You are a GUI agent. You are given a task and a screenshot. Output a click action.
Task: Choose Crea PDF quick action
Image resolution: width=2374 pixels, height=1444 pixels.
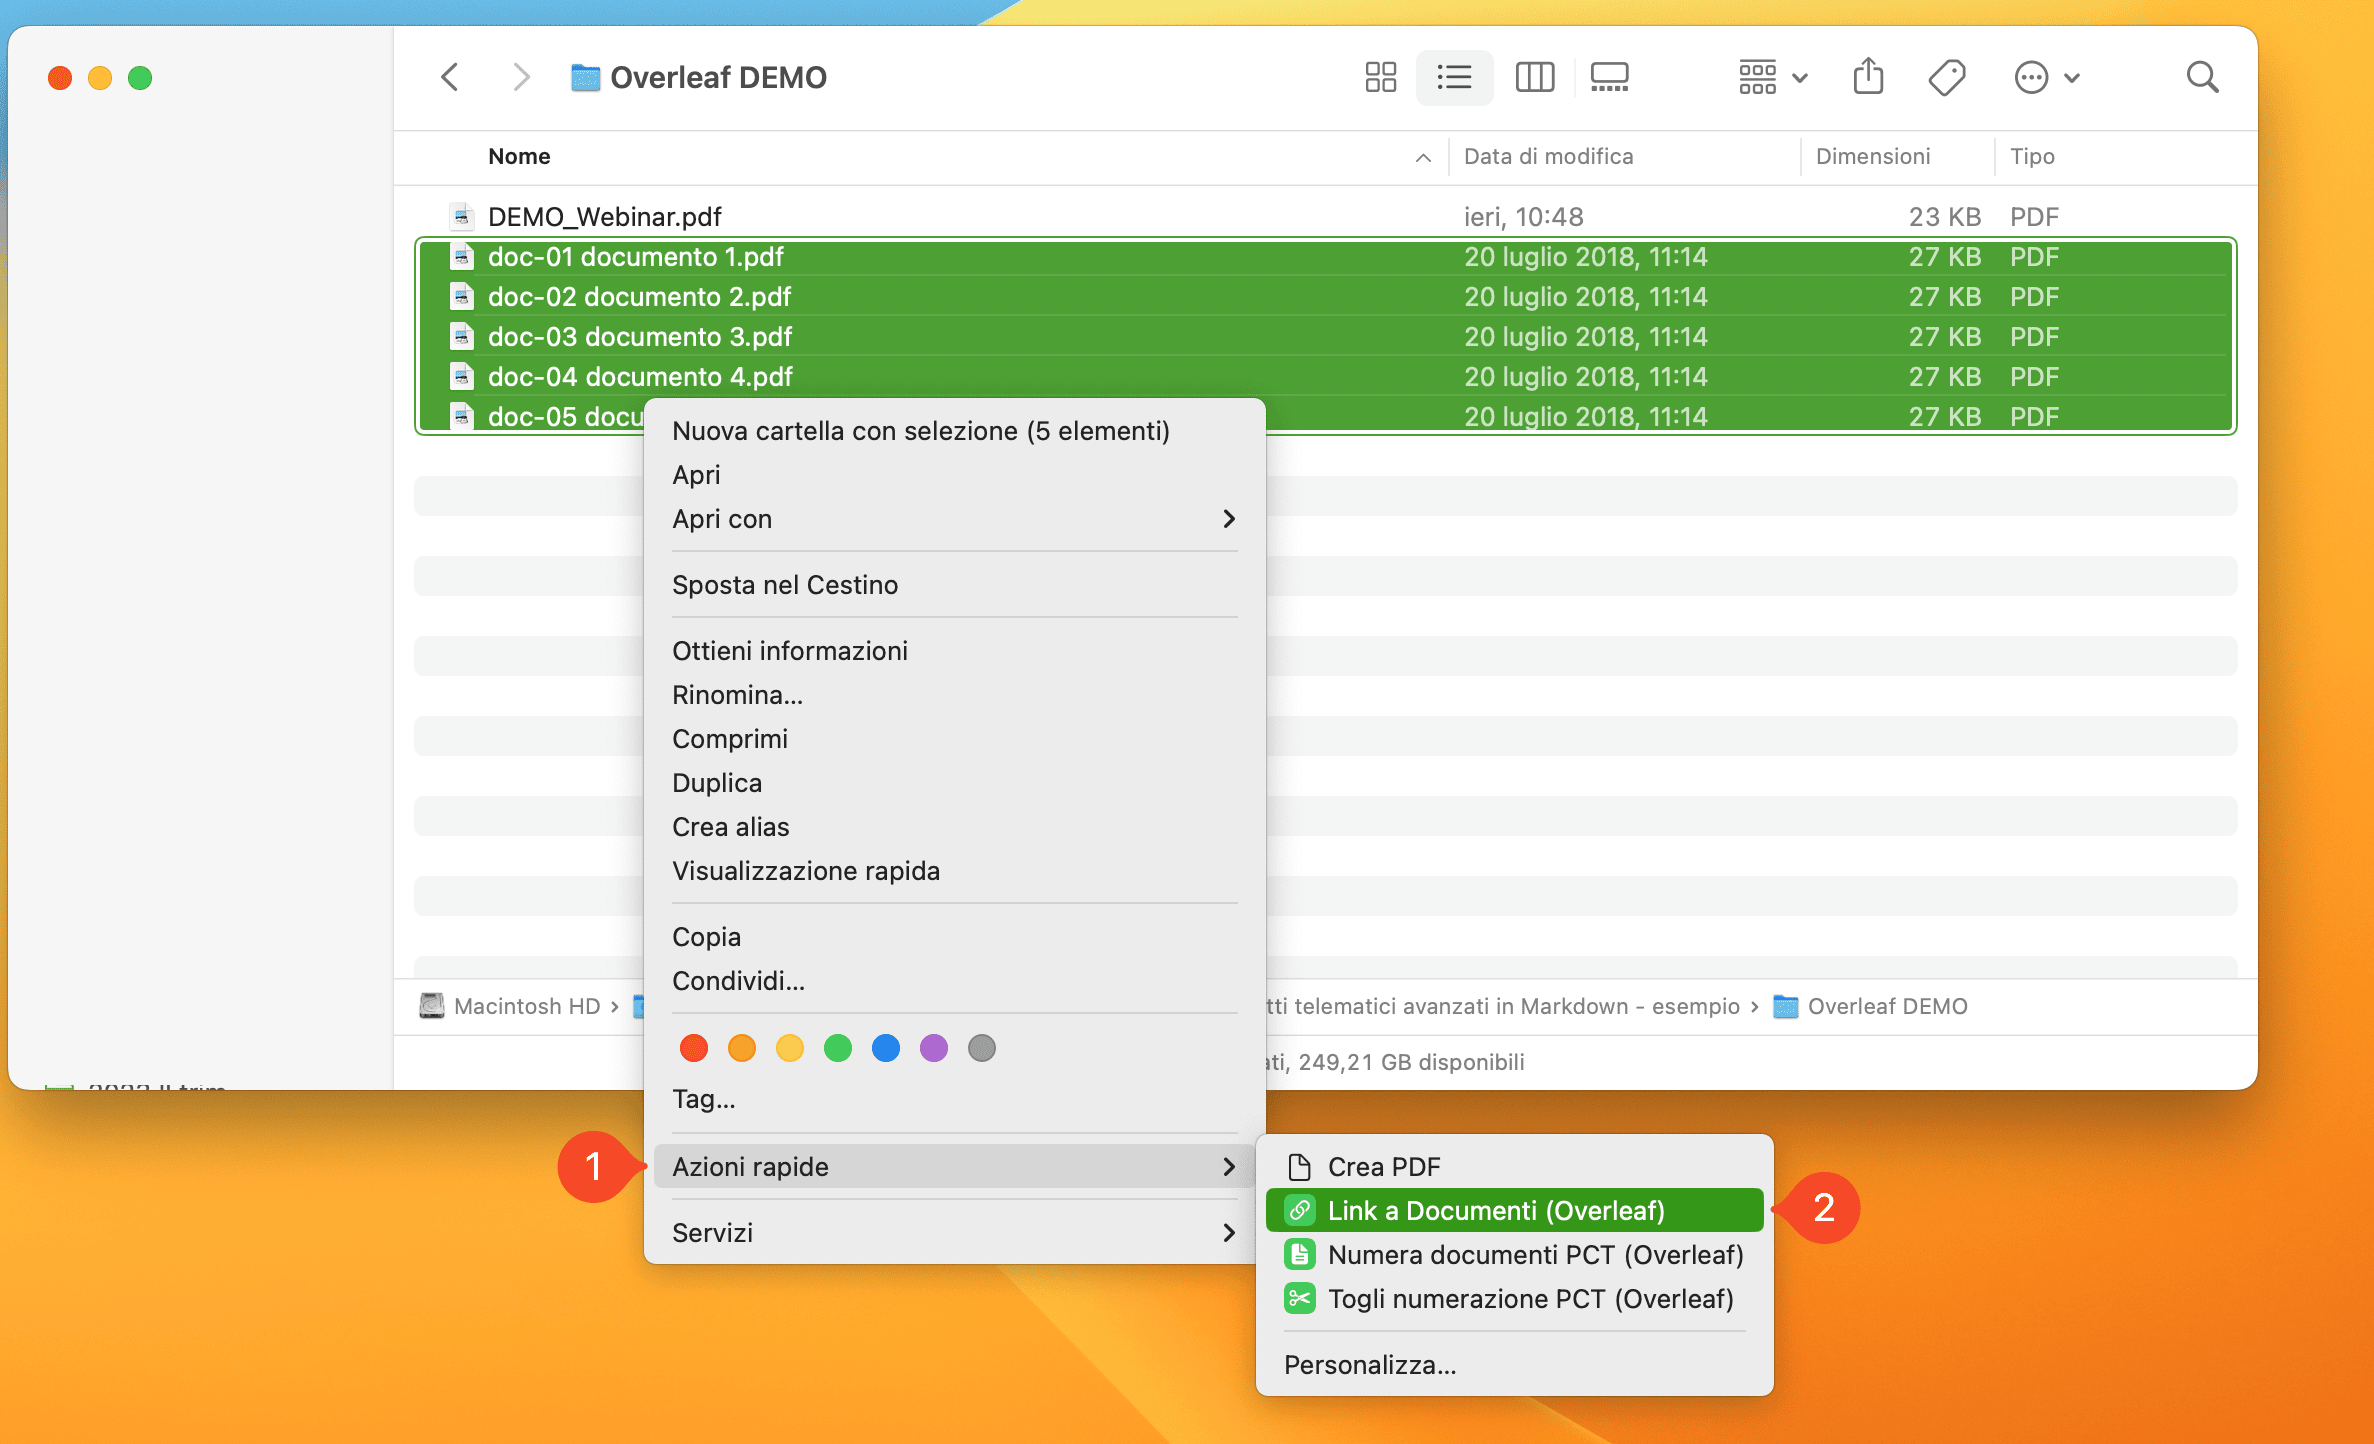coord(1514,1167)
